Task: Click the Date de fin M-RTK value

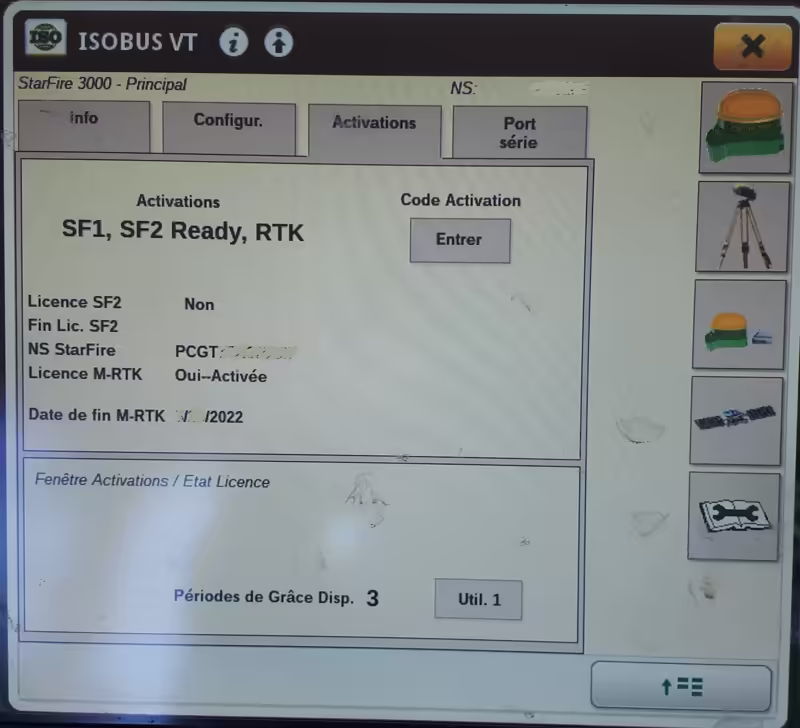Action: tap(210, 416)
